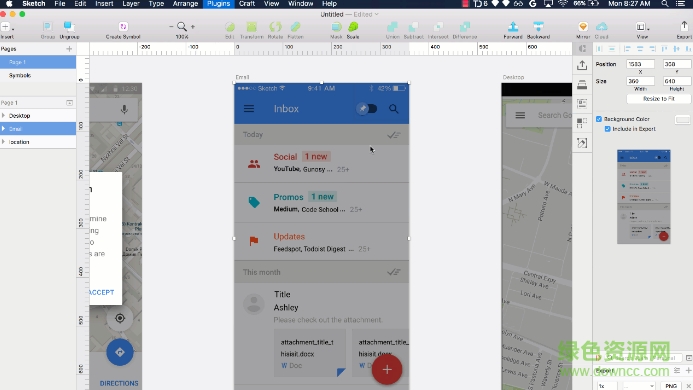The height and width of the screenshot is (390, 693).
Task: Click the Size Width input field
Action: (640, 81)
